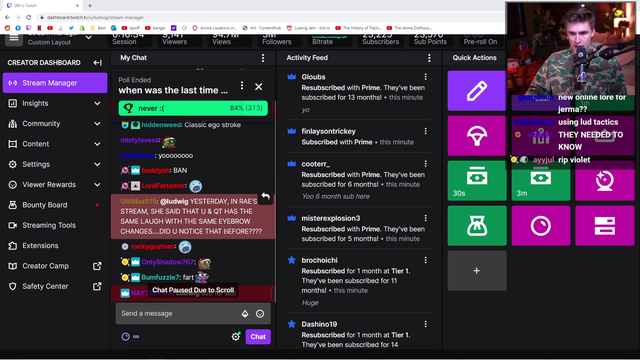Run a 3m ad quick action
This screenshot has width=640, height=360.
541,180
